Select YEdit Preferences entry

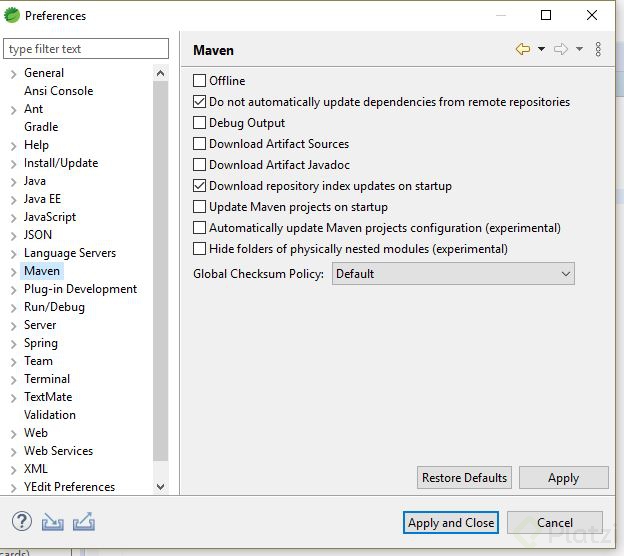pyautogui.click(x=69, y=486)
